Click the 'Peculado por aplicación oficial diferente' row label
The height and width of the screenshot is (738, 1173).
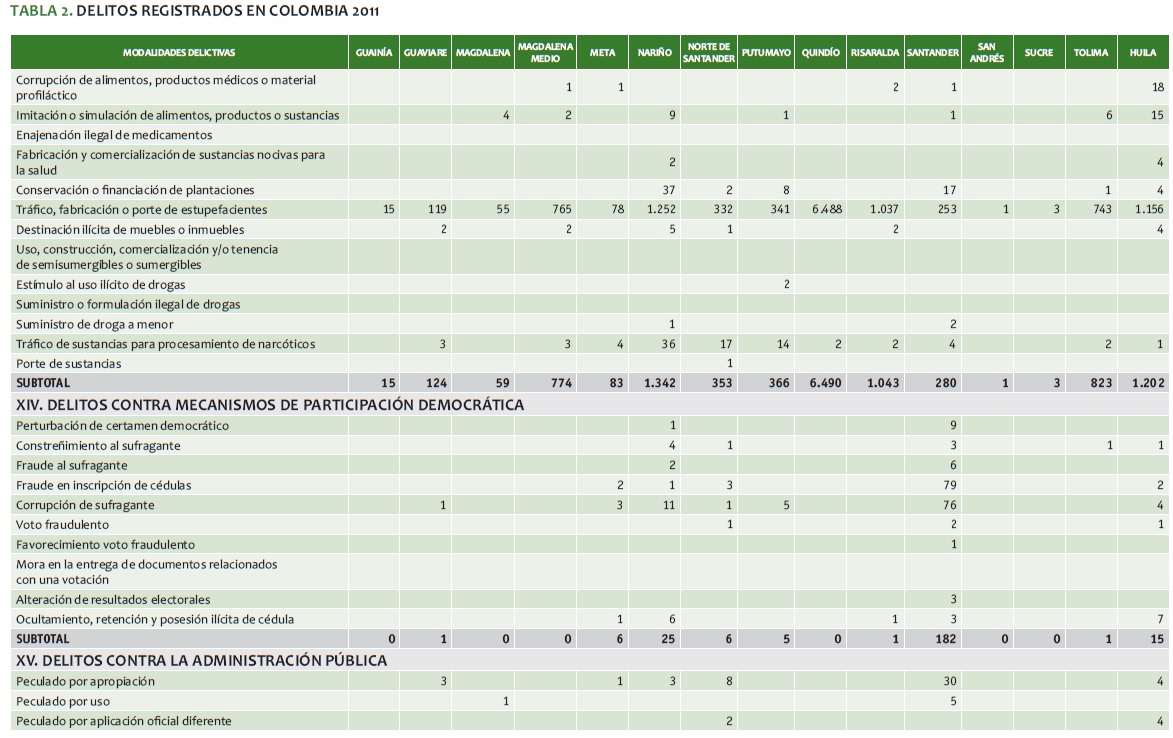point(128,721)
